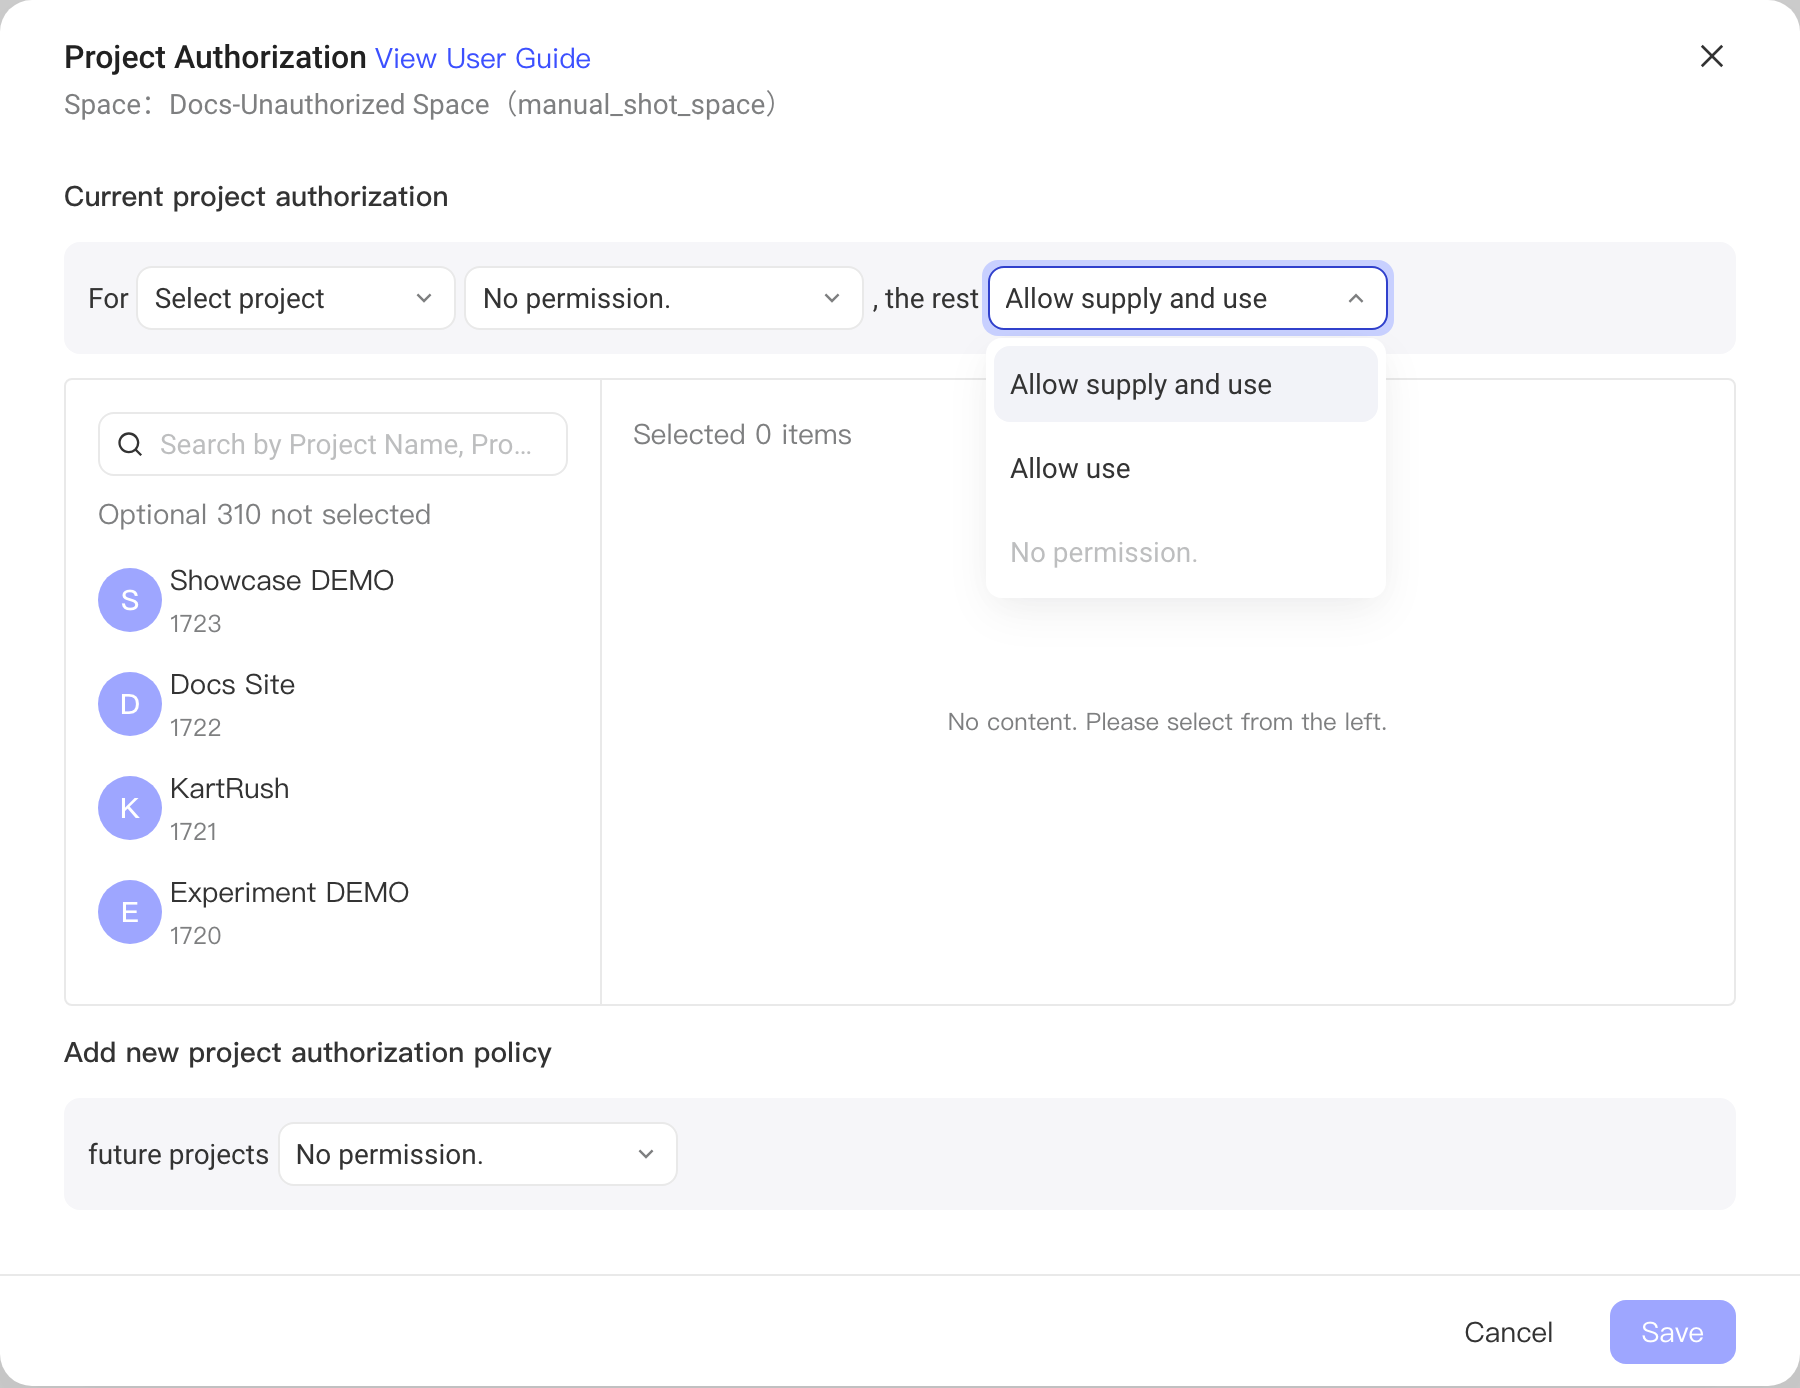
Task: Click the Experiment DEMO avatar icon
Action: [x=130, y=912]
